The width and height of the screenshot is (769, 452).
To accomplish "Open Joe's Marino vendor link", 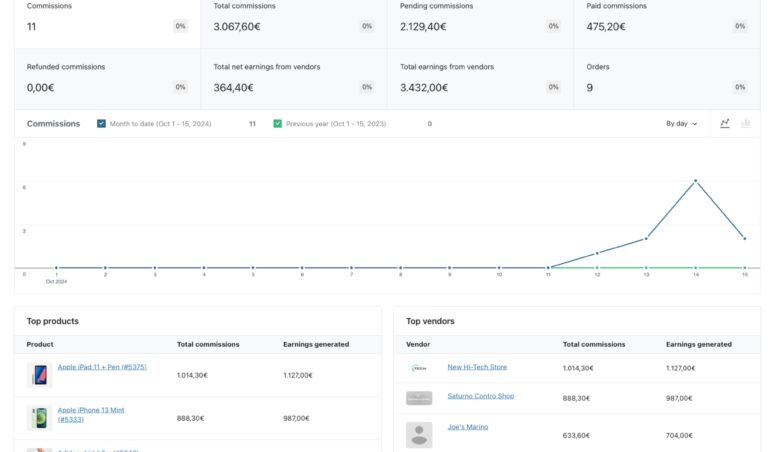I will coord(468,427).
